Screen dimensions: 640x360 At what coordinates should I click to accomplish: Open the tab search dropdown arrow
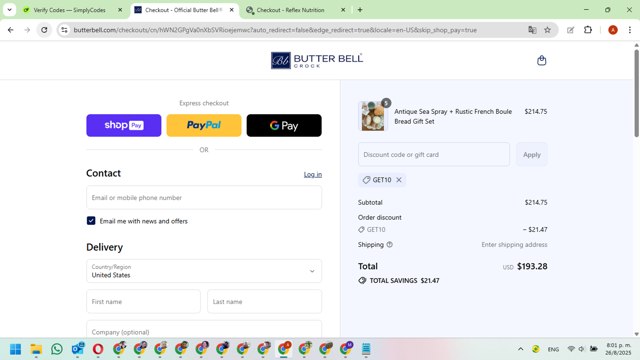pyautogui.click(x=9, y=10)
